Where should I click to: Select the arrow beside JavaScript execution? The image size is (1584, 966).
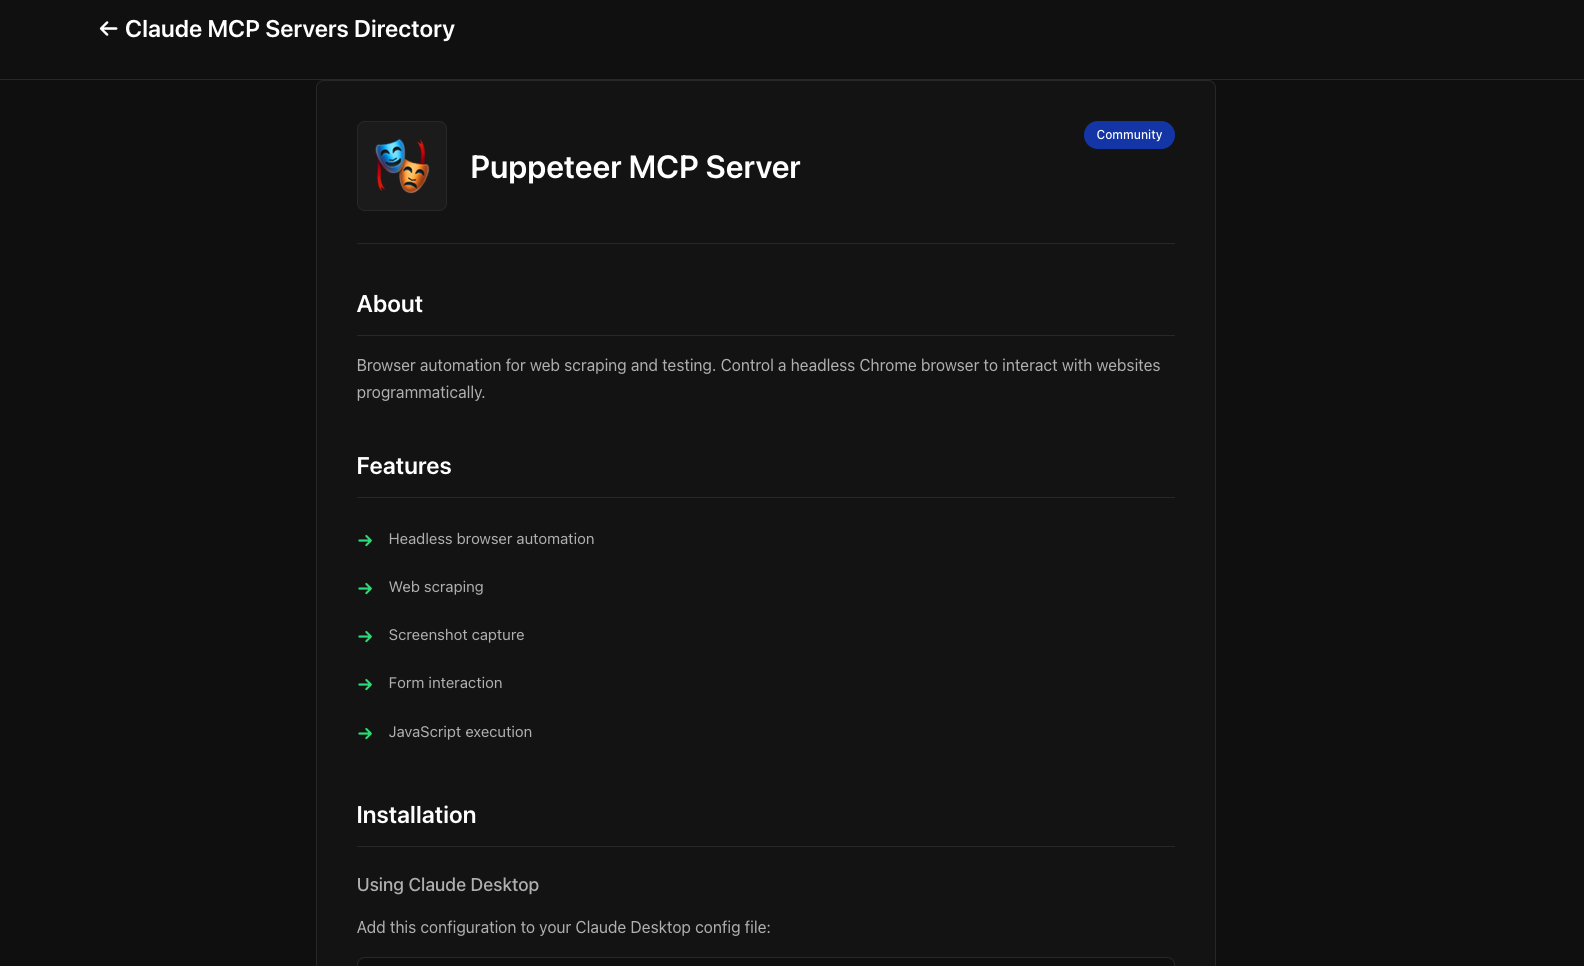tap(364, 733)
